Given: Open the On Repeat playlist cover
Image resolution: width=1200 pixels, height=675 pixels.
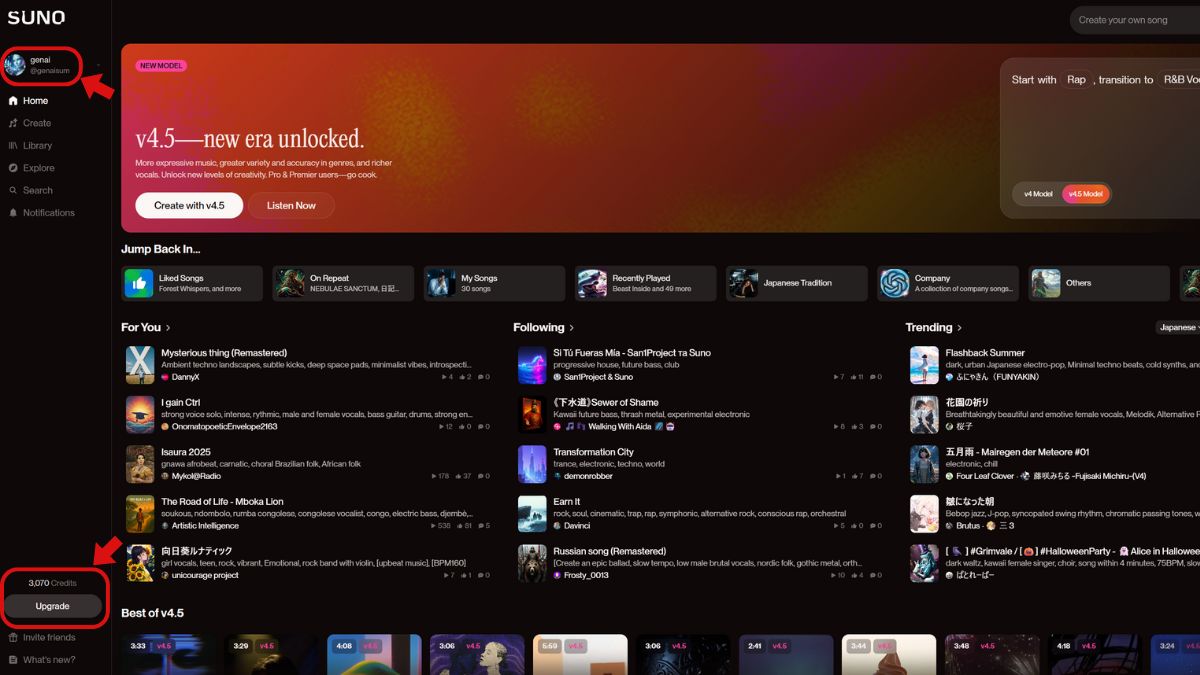Looking at the screenshot, I should (290, 284).
